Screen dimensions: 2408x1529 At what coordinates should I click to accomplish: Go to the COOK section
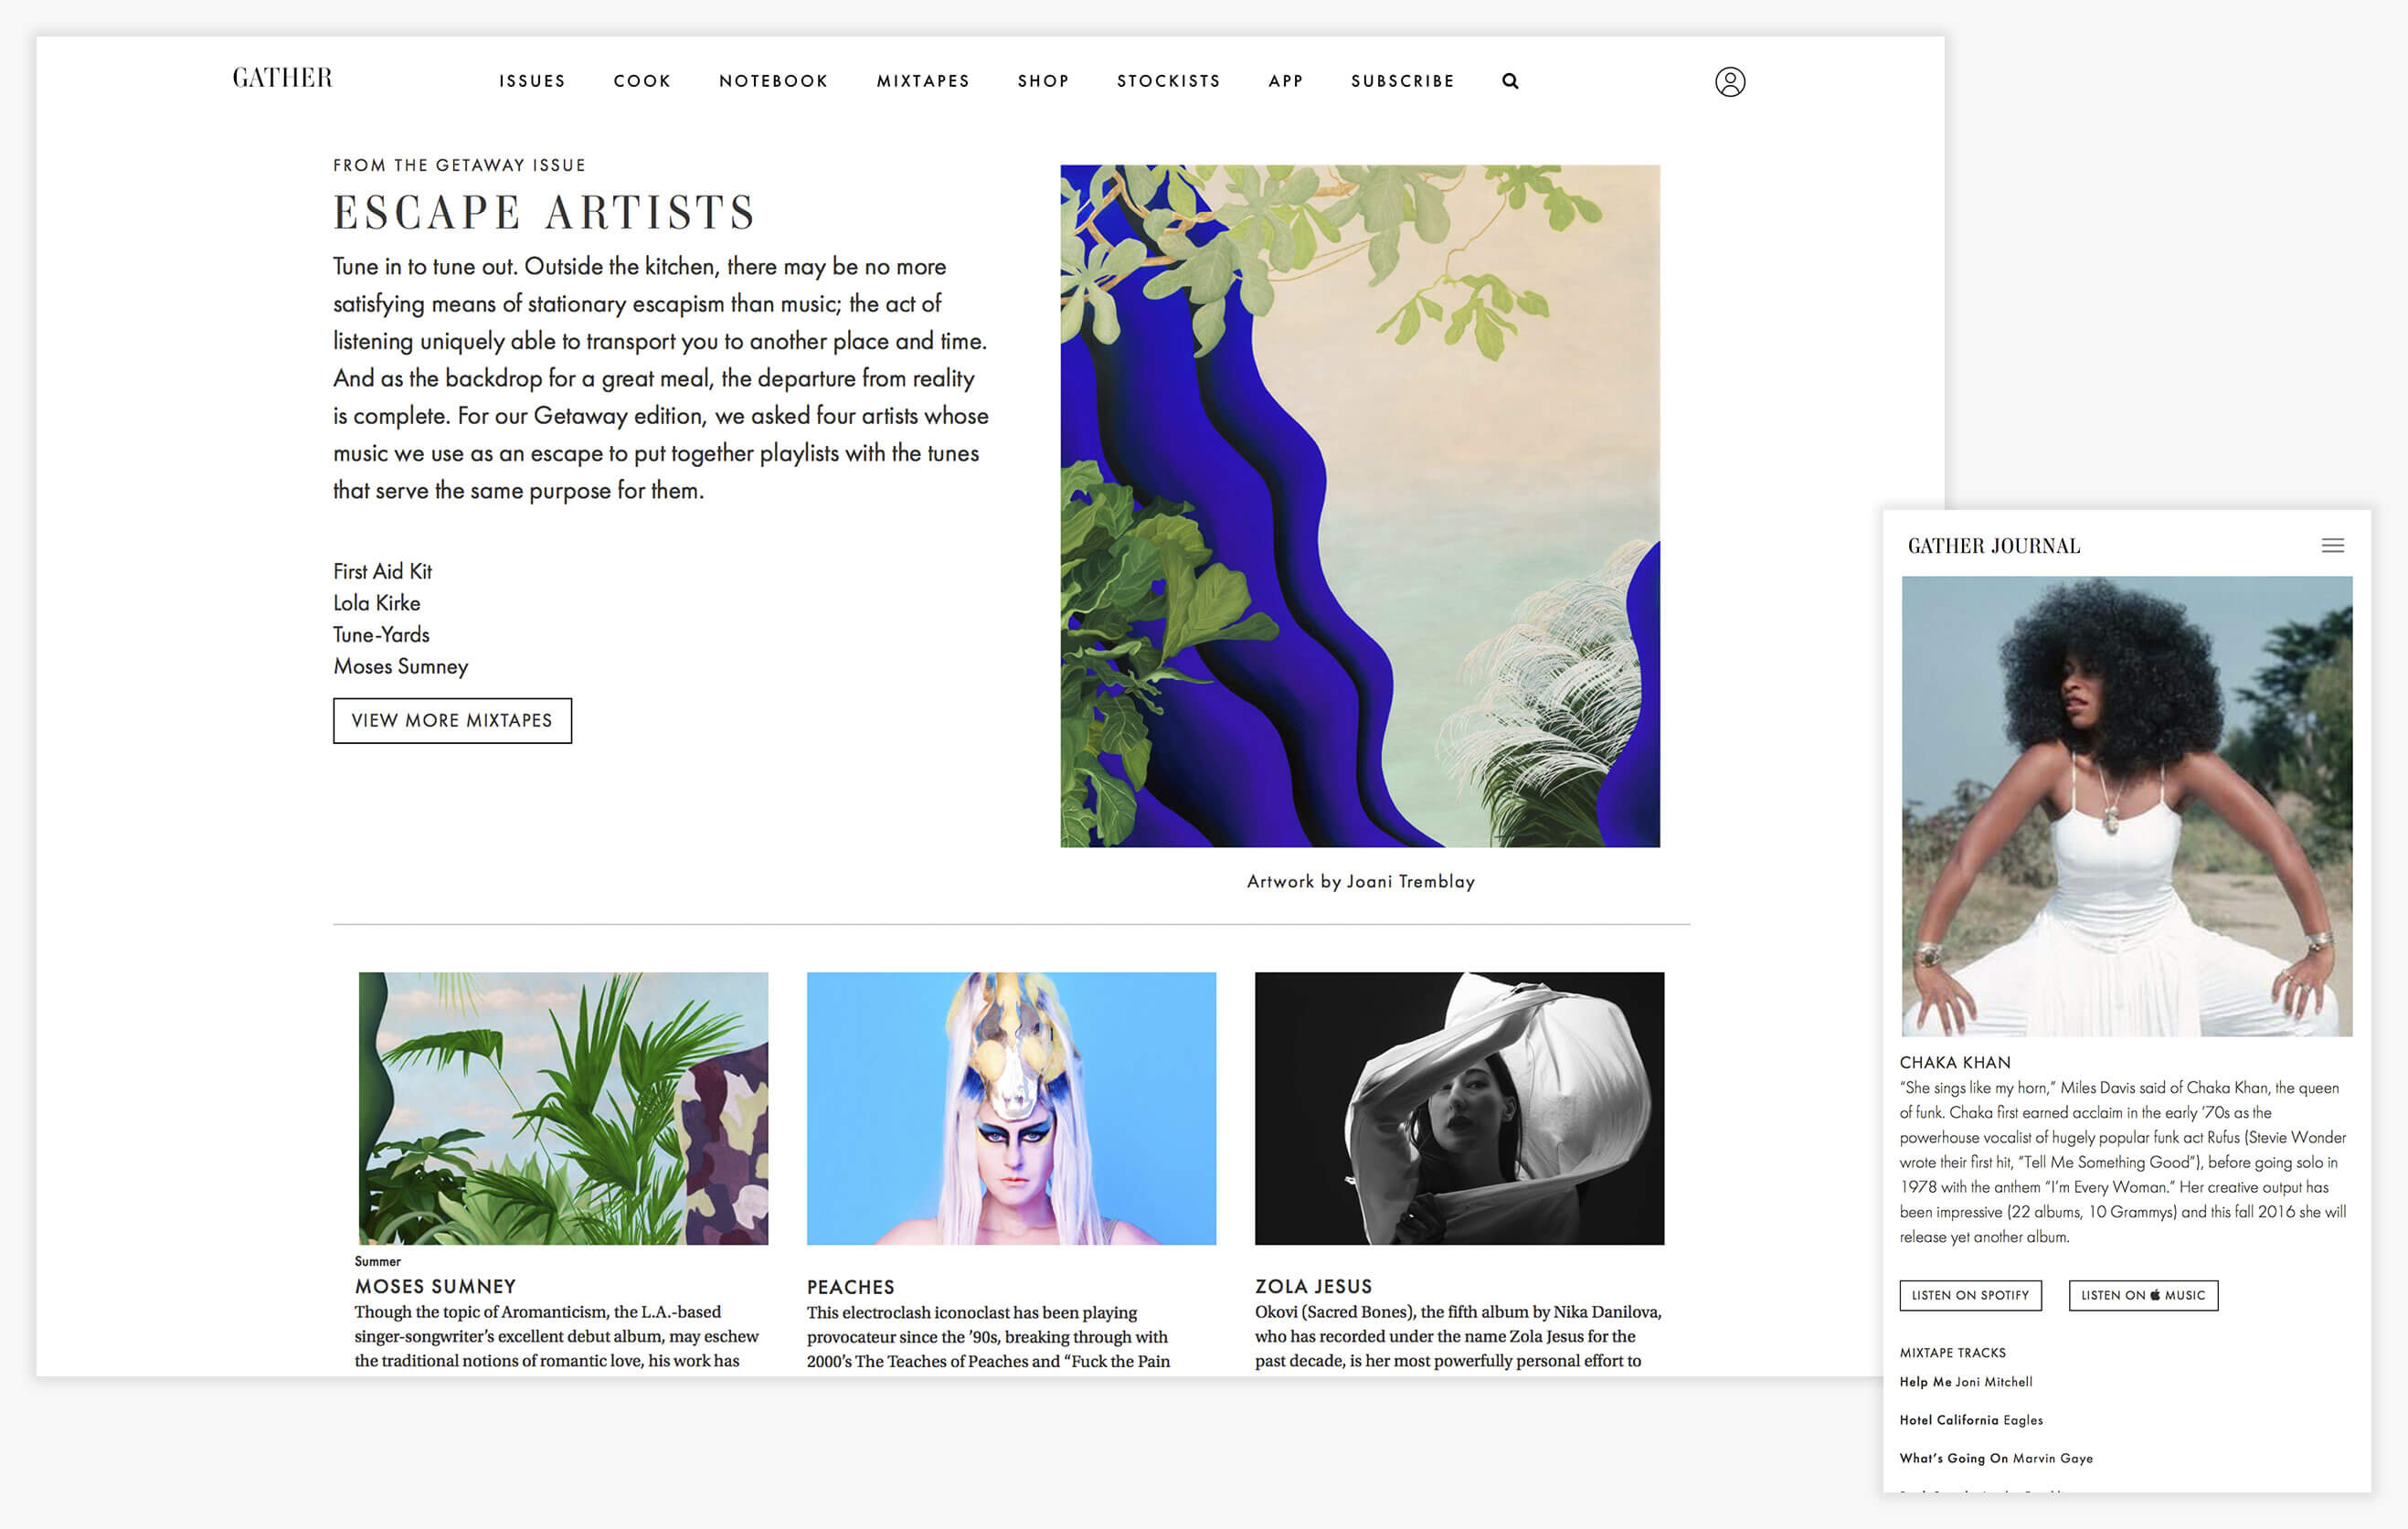[642, 81]
